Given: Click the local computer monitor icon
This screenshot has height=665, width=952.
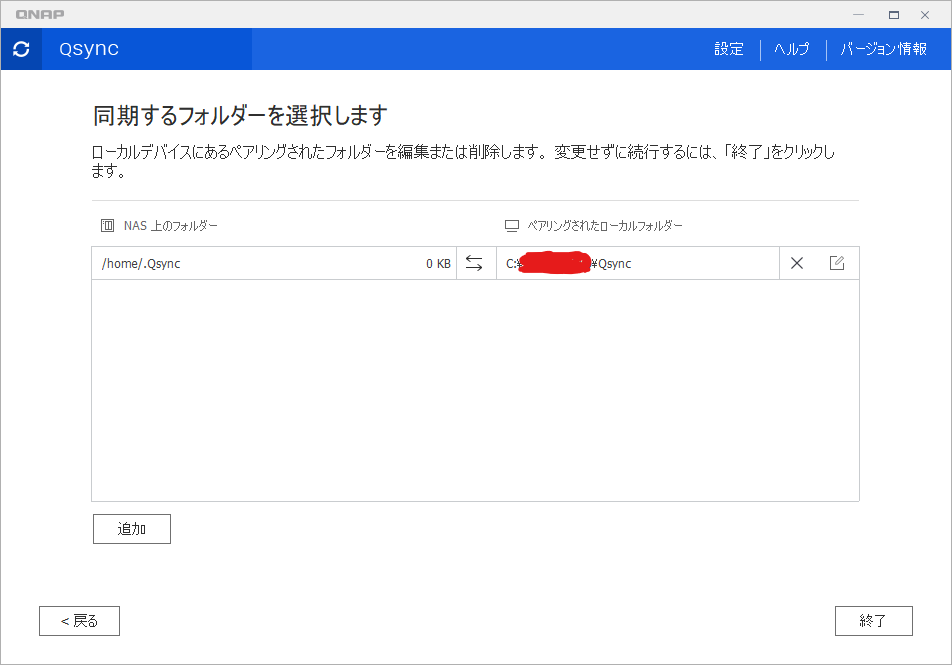Looking at the screenshot, I should [x=512, y=226].
